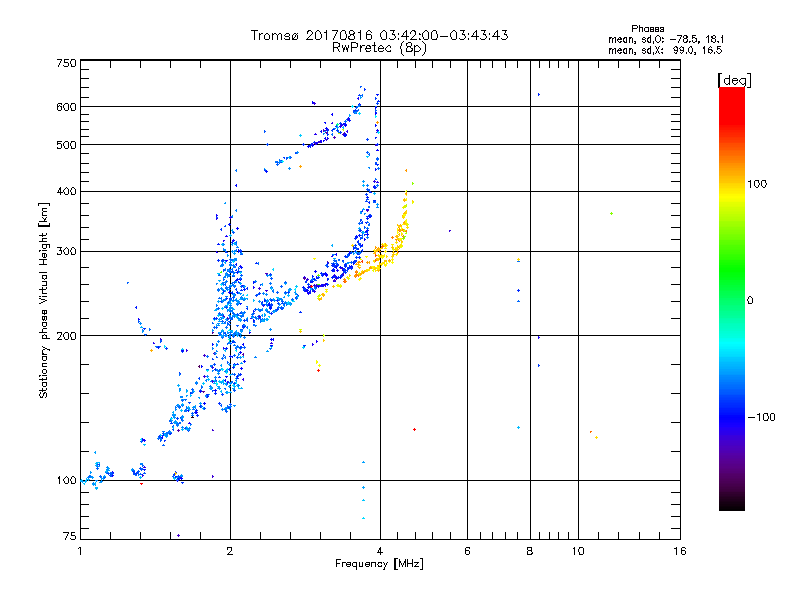Click the '6' x-axis tick label
This screenshot has width=800, height=600.
pos(467,551)
